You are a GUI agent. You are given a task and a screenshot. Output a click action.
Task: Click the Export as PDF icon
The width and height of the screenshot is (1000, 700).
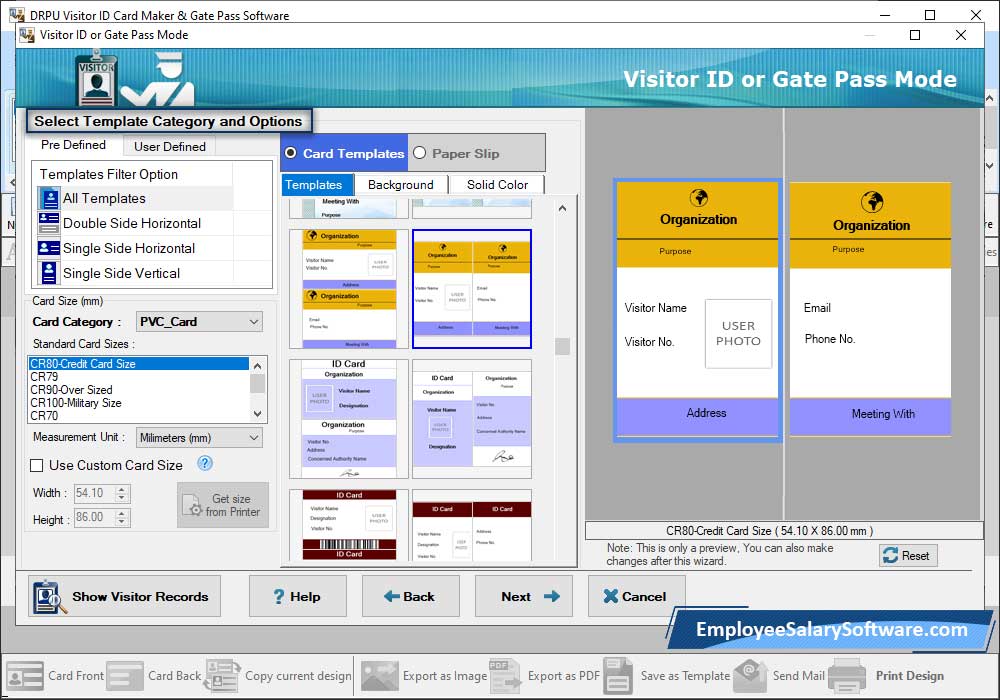coord(504,676)
